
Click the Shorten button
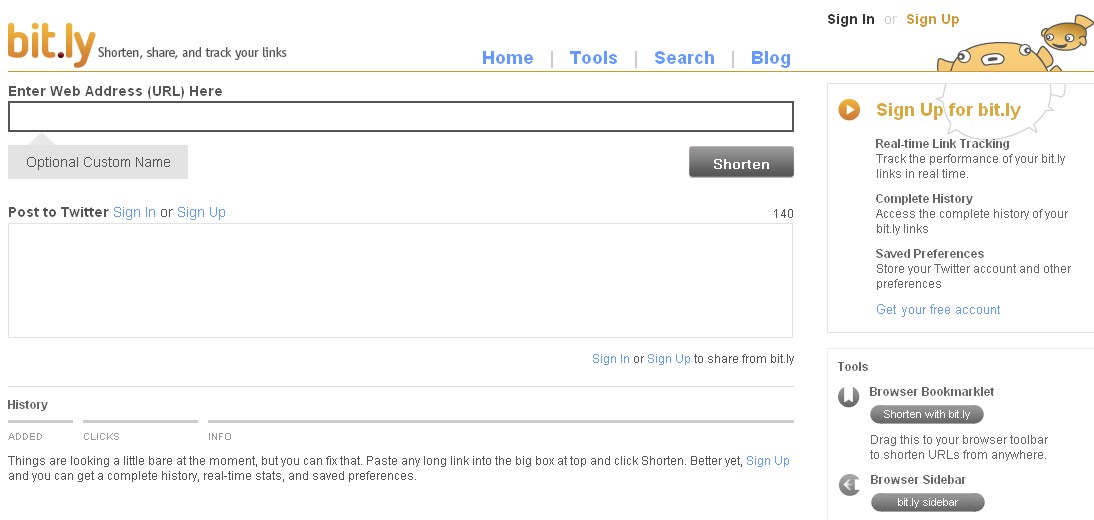(741, 162)
